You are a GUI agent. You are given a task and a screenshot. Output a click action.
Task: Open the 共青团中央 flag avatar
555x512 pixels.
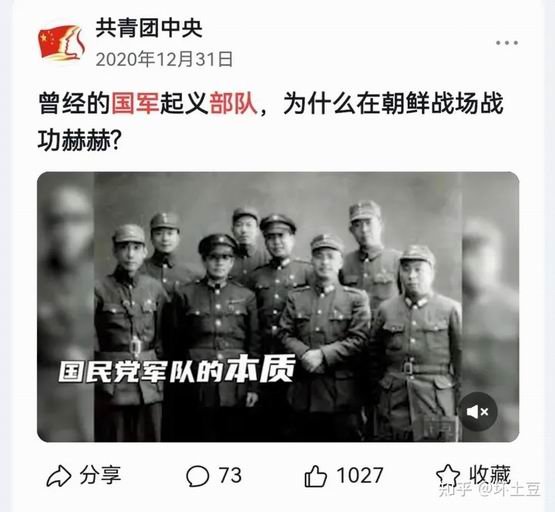tap(62, 43)
